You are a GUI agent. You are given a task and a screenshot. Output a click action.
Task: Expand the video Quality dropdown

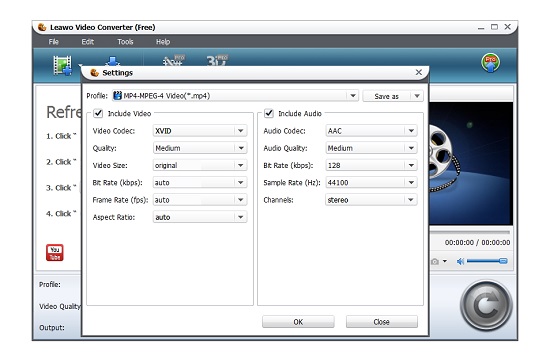click(241, 148)
